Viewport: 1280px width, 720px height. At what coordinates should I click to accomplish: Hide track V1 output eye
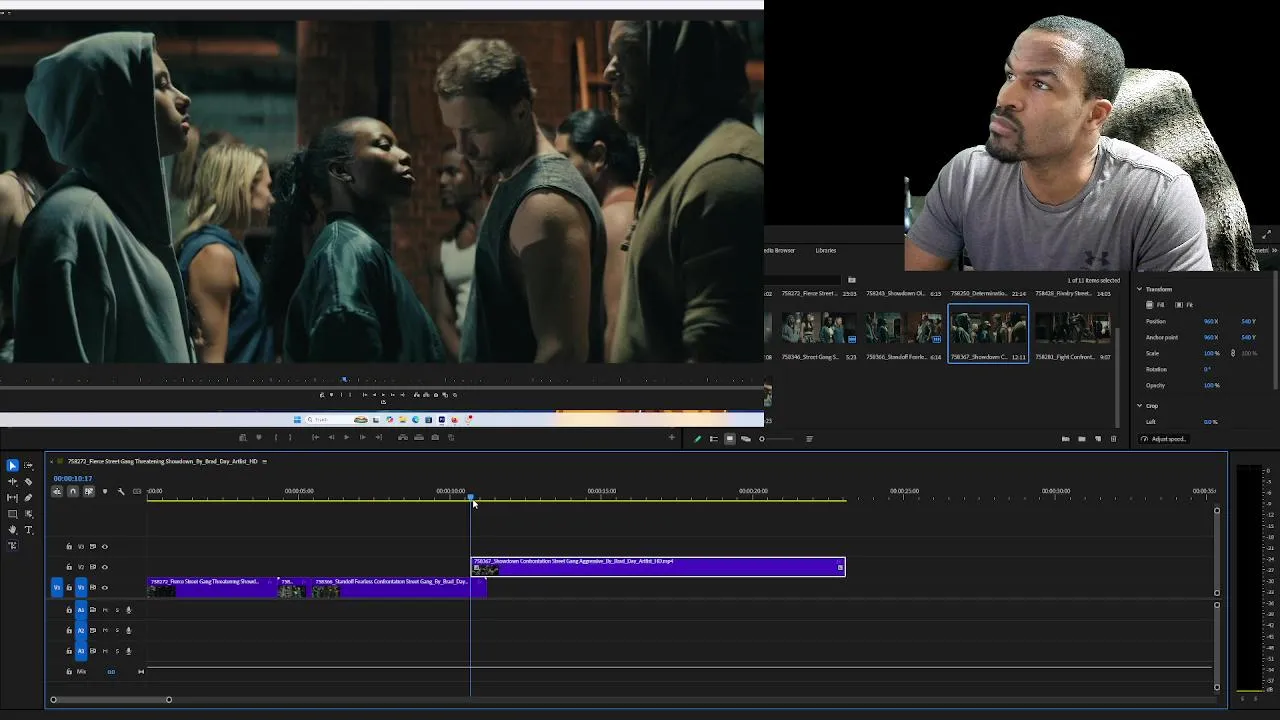(x=105, y=588)
